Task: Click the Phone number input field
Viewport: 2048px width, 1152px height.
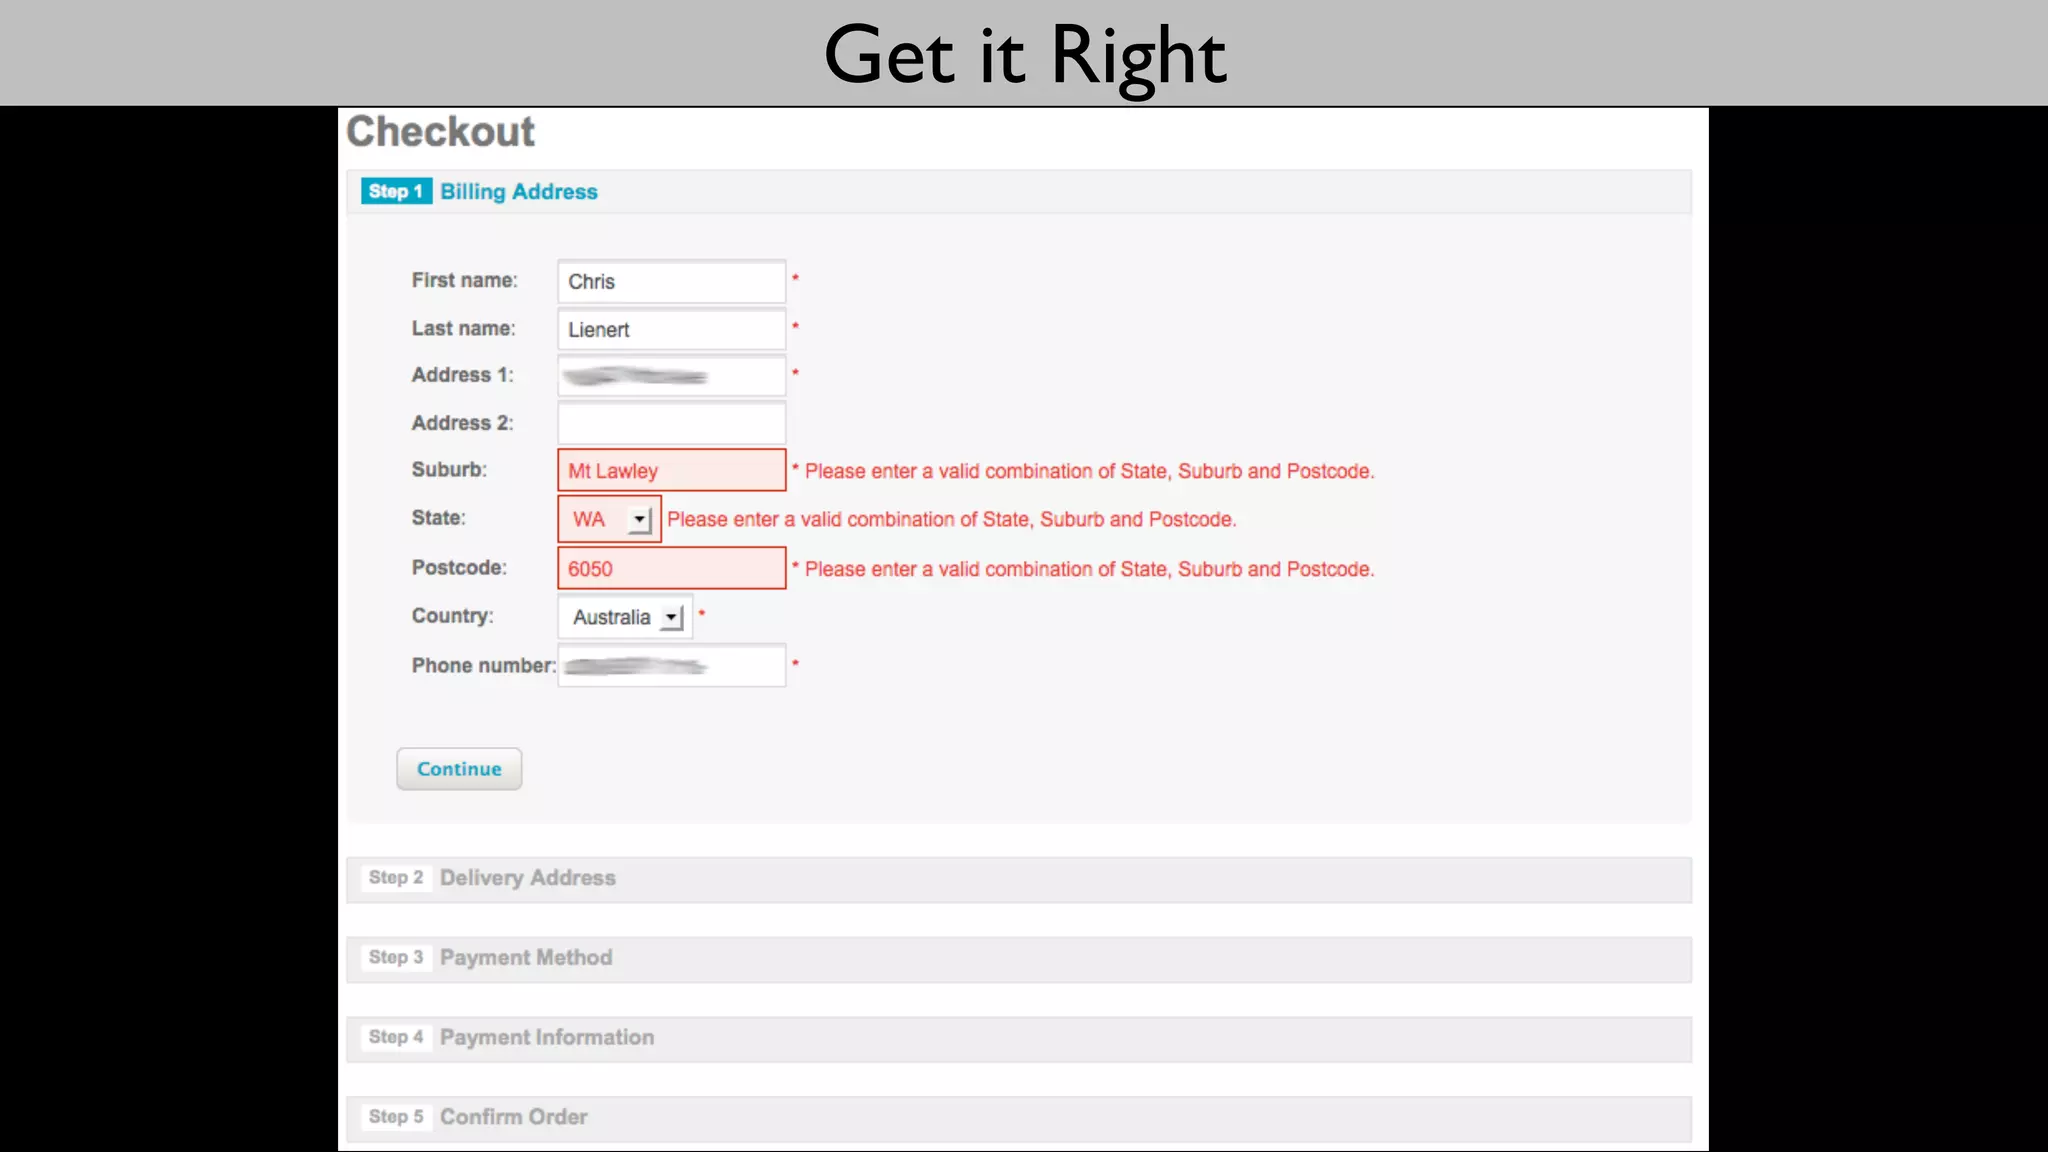Action: 671,666
